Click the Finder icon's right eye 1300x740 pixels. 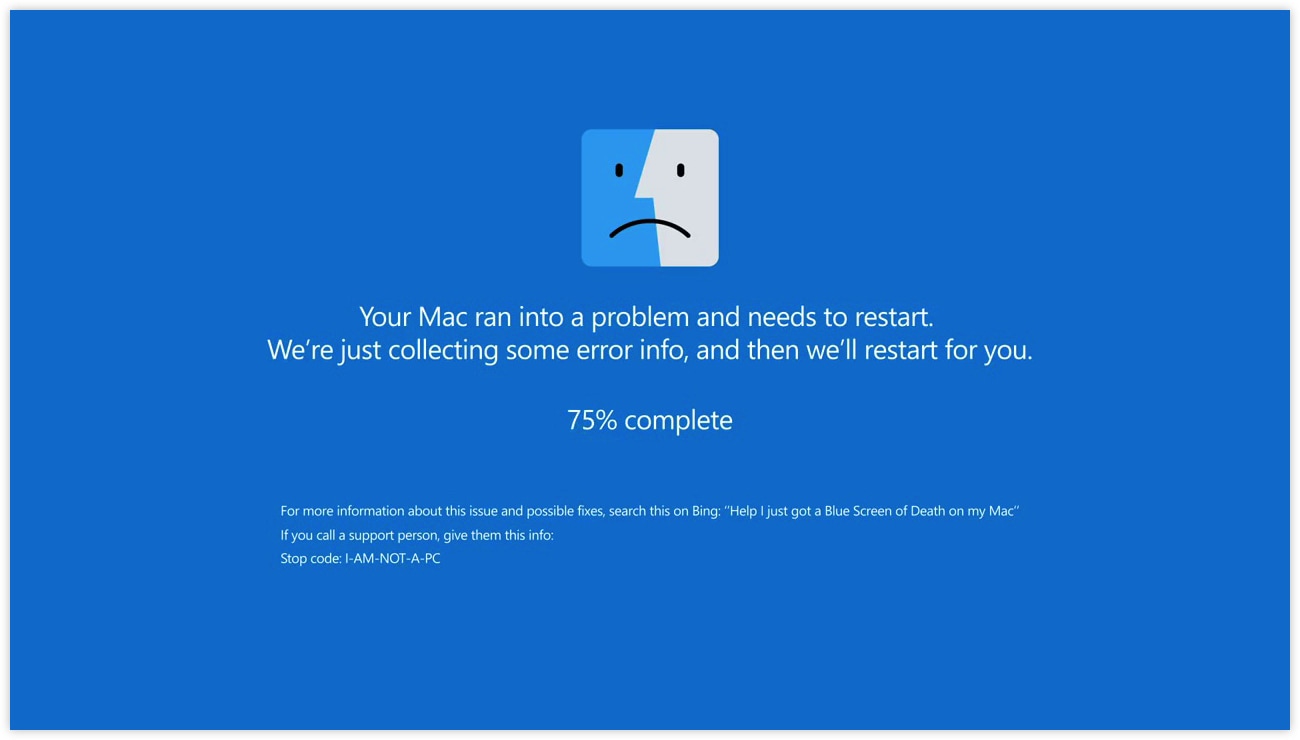681,170
